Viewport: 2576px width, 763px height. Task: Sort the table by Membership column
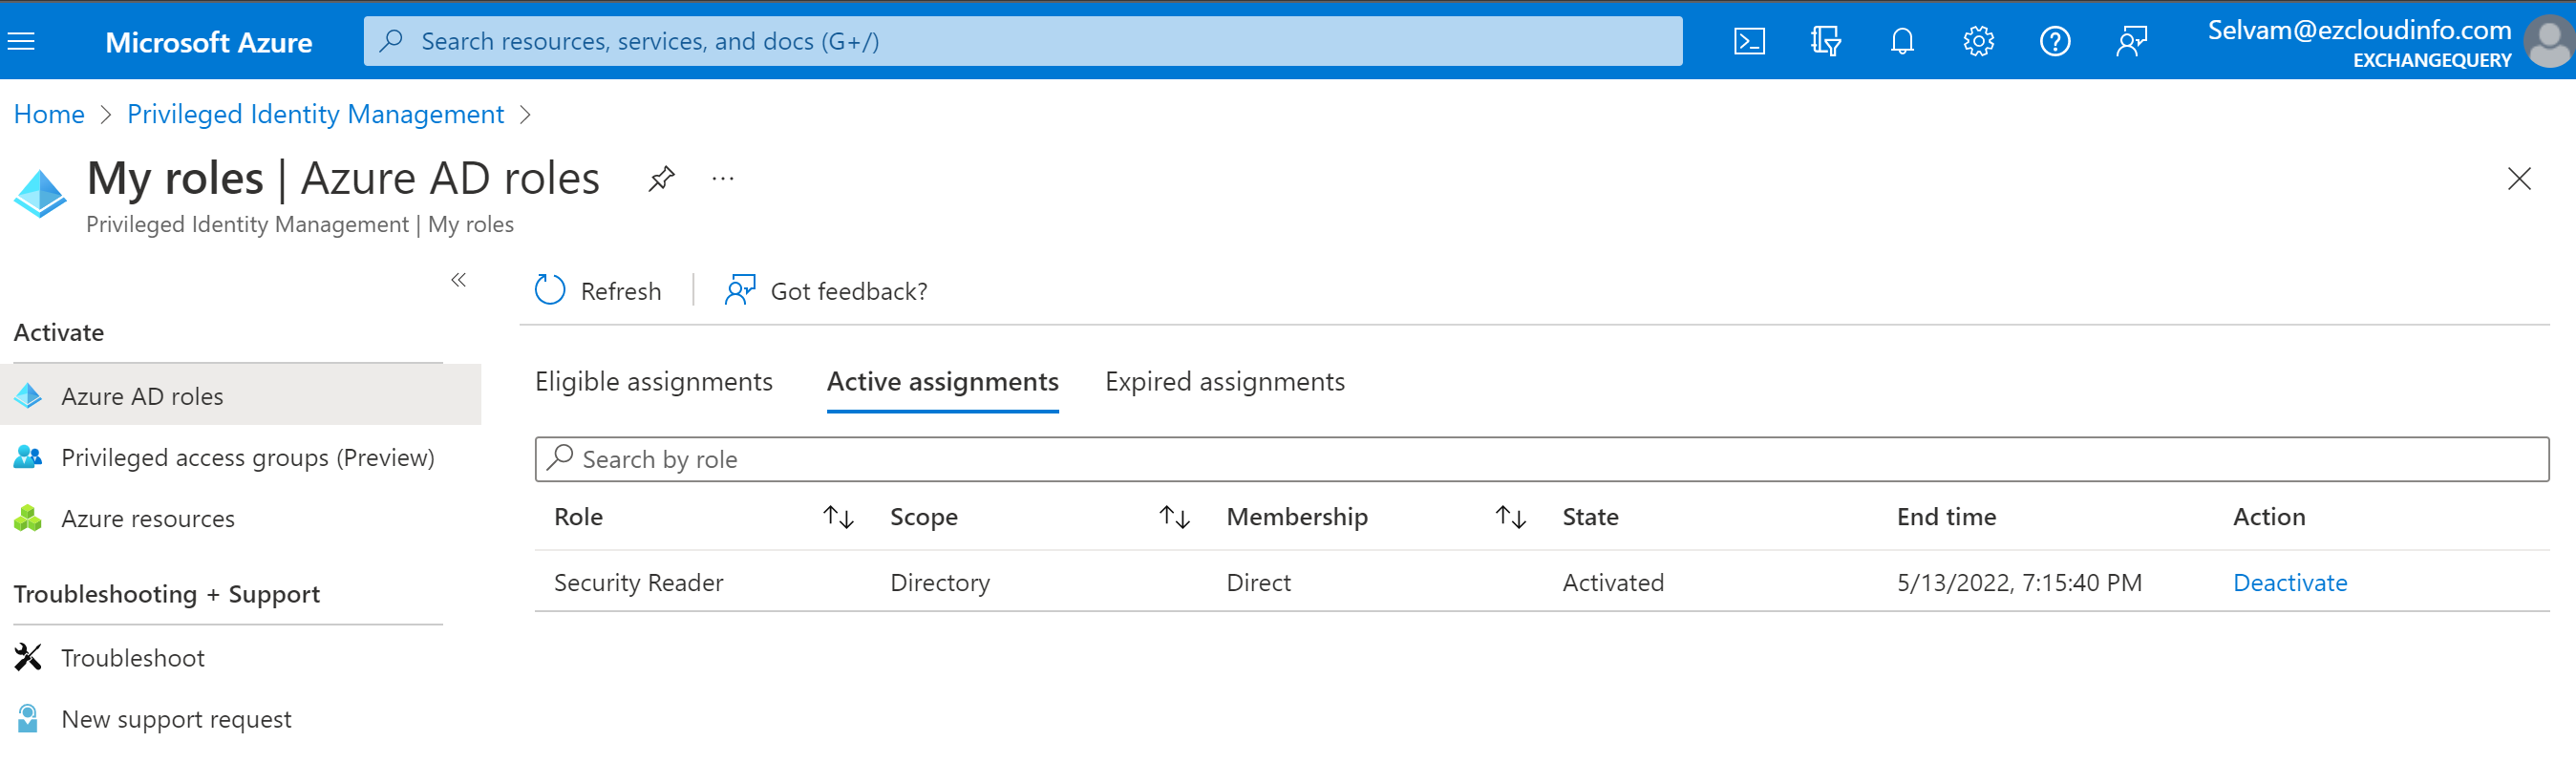click(x=1510, y=517)
